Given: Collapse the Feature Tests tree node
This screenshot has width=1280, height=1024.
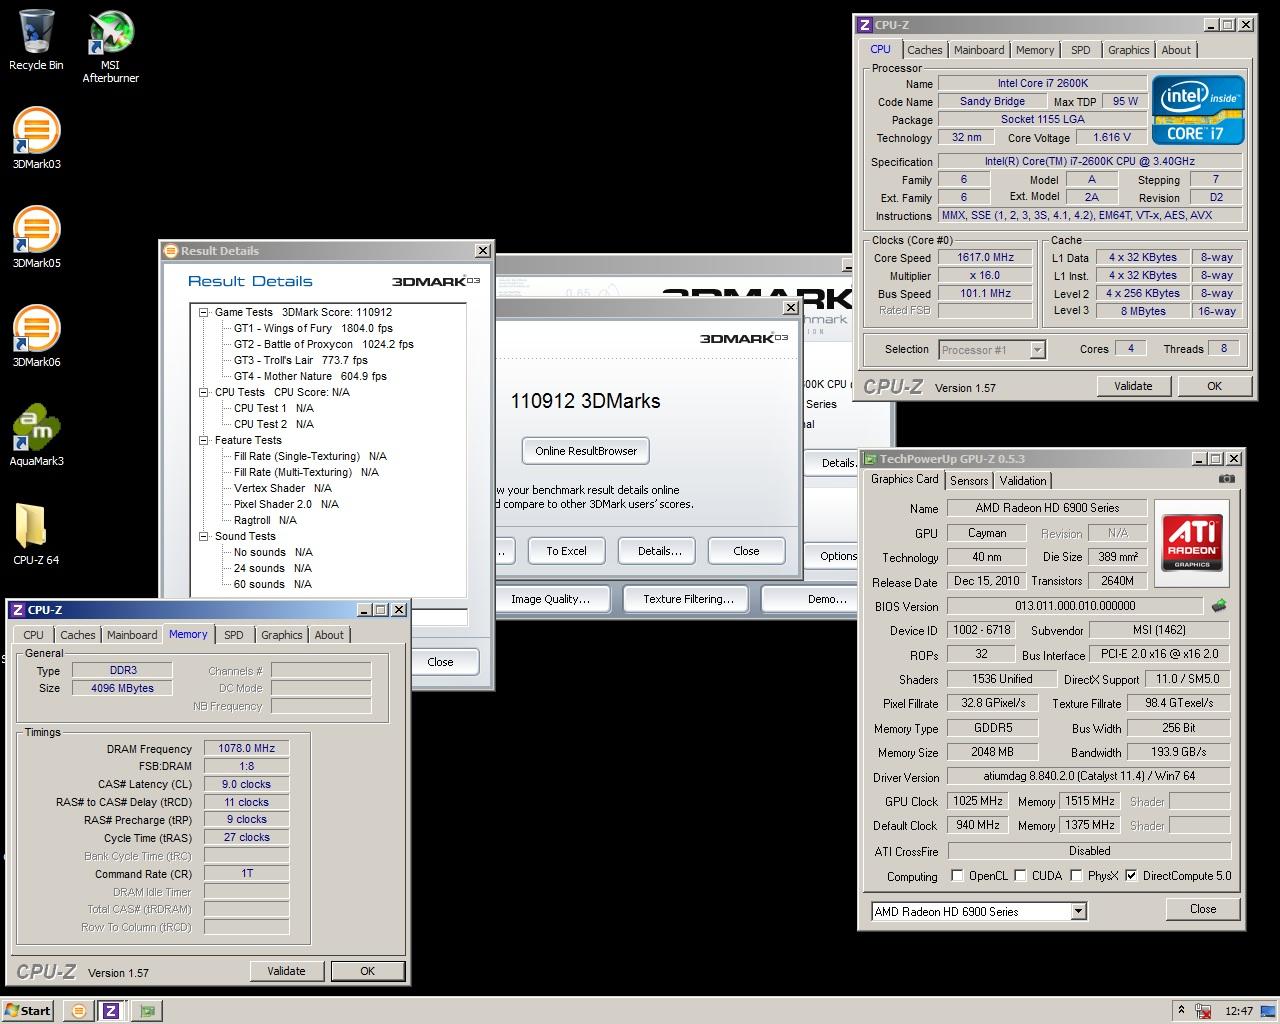Looking at the screenshot, I should [x=203, y=440].
